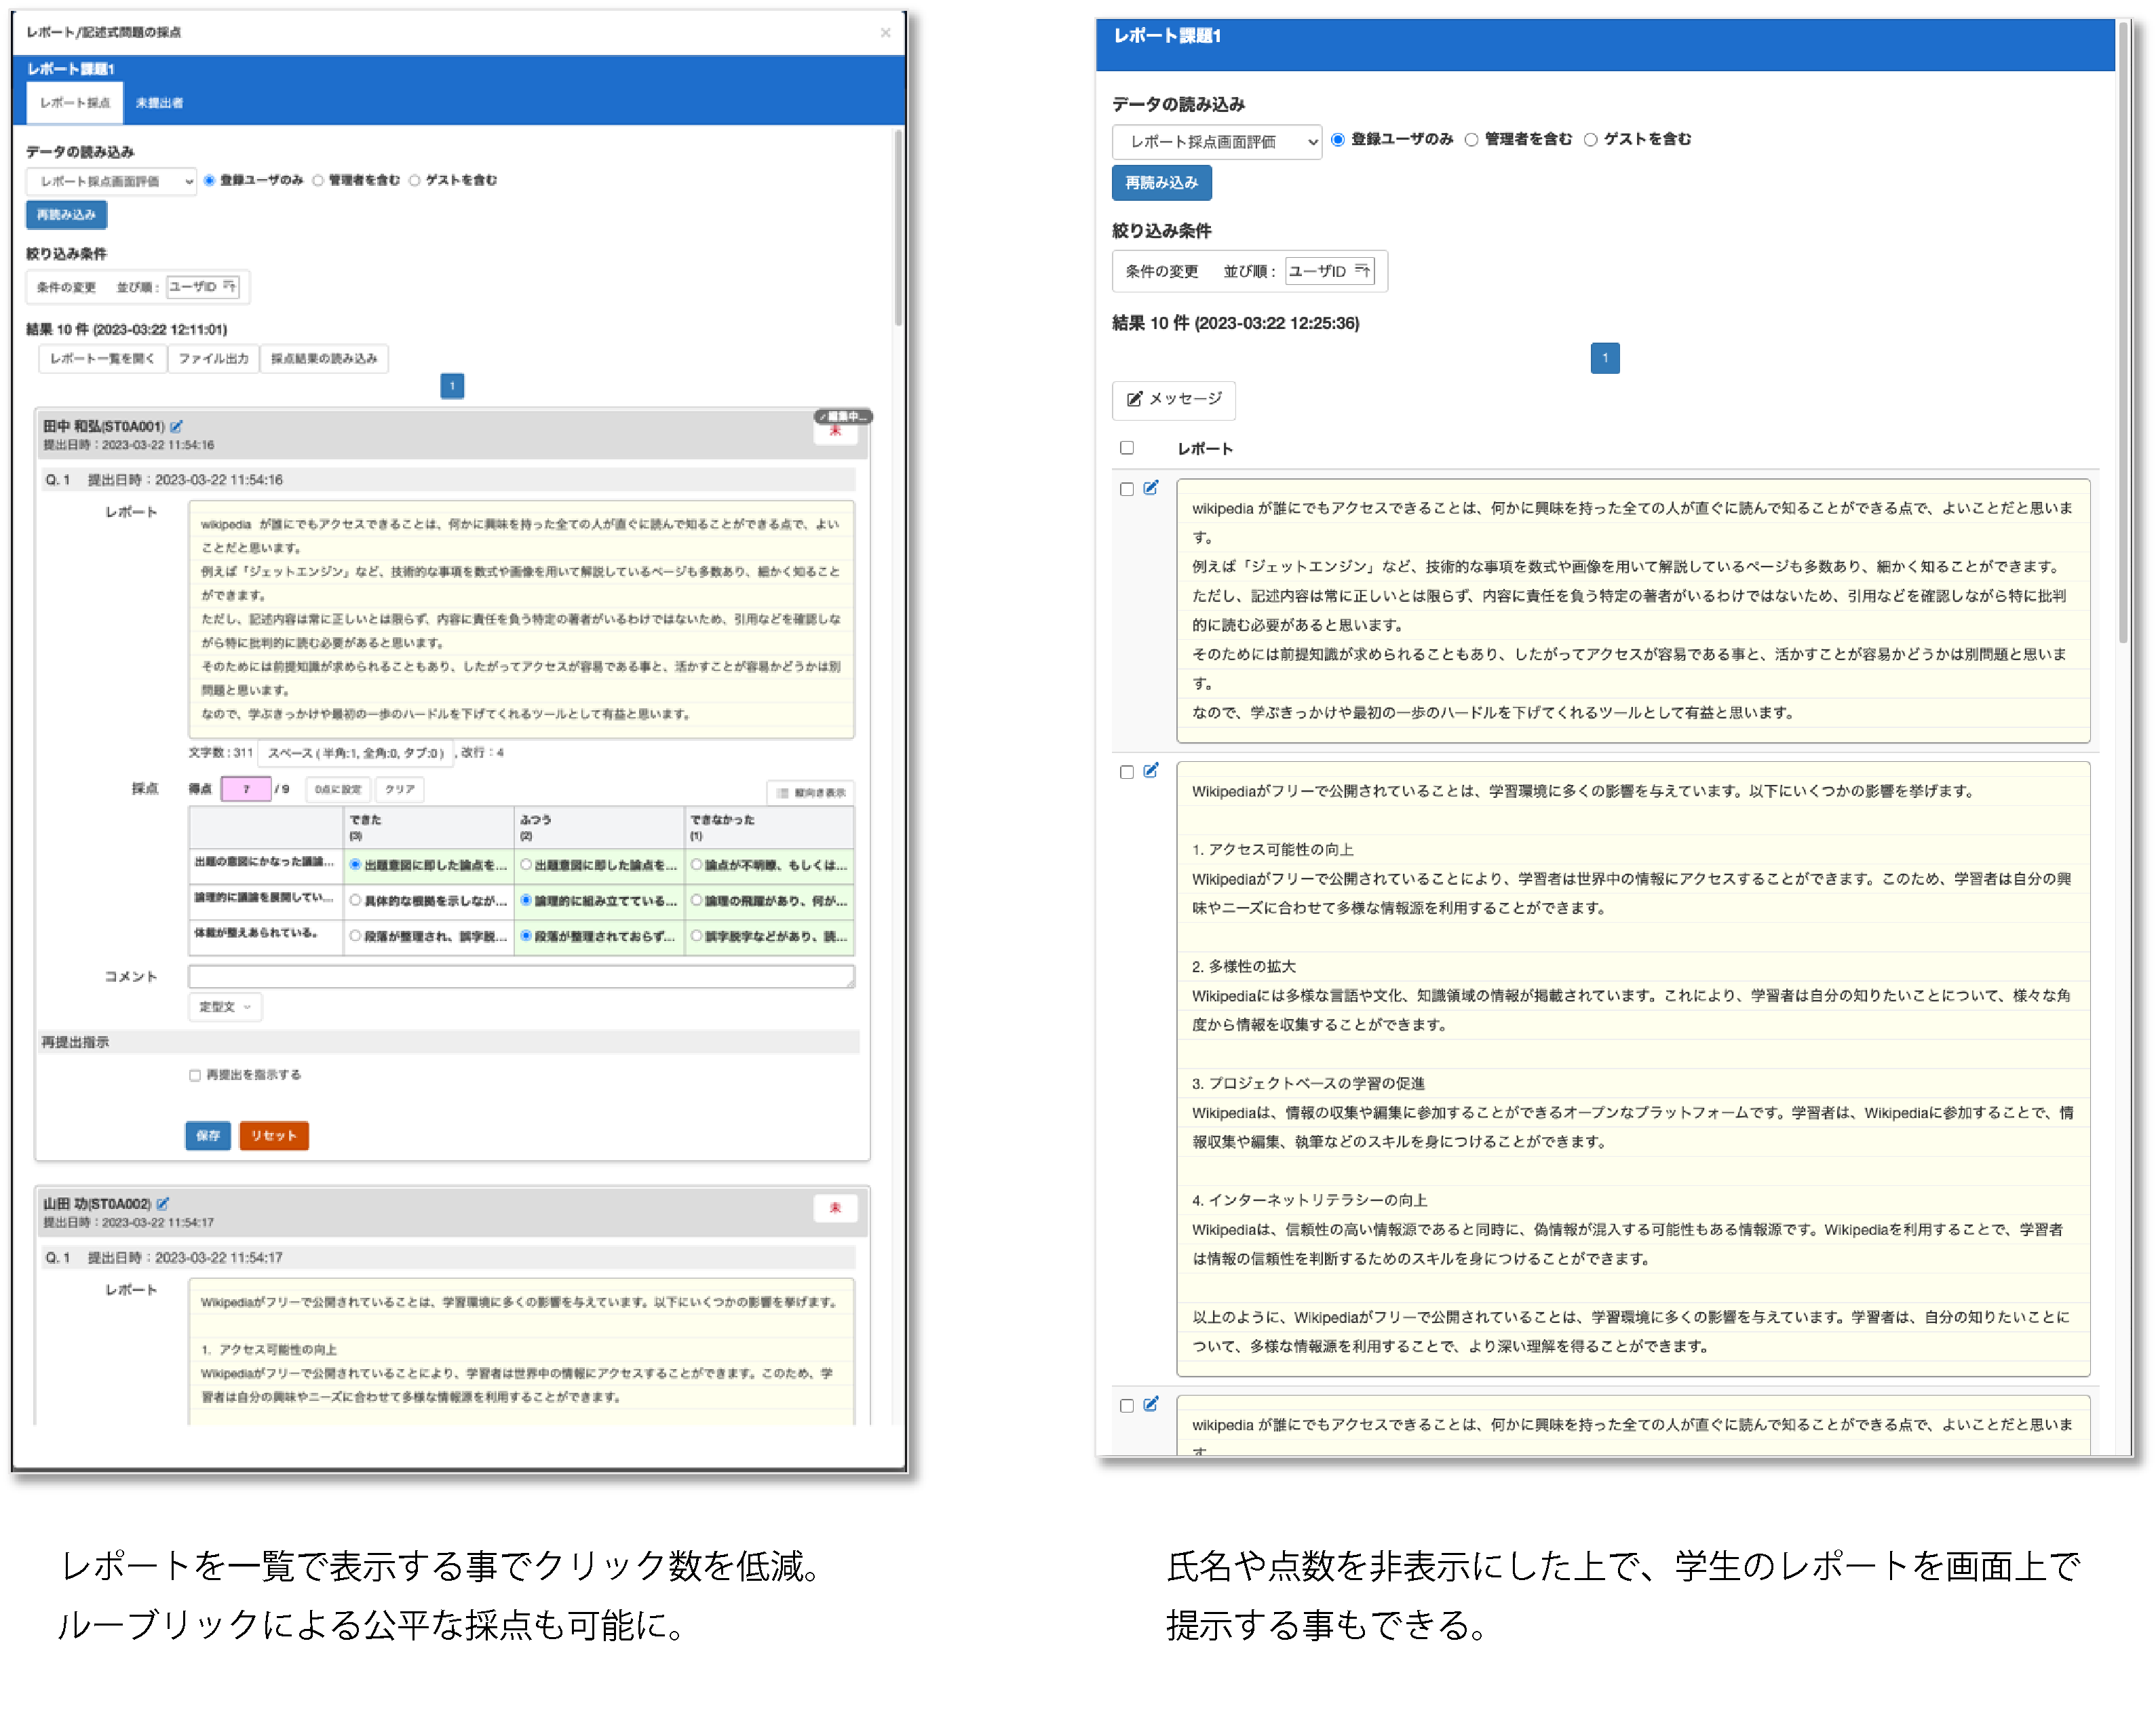Switch to the 未提出者 tab
2156x1709 pixels.
click(x=159, y=103)
